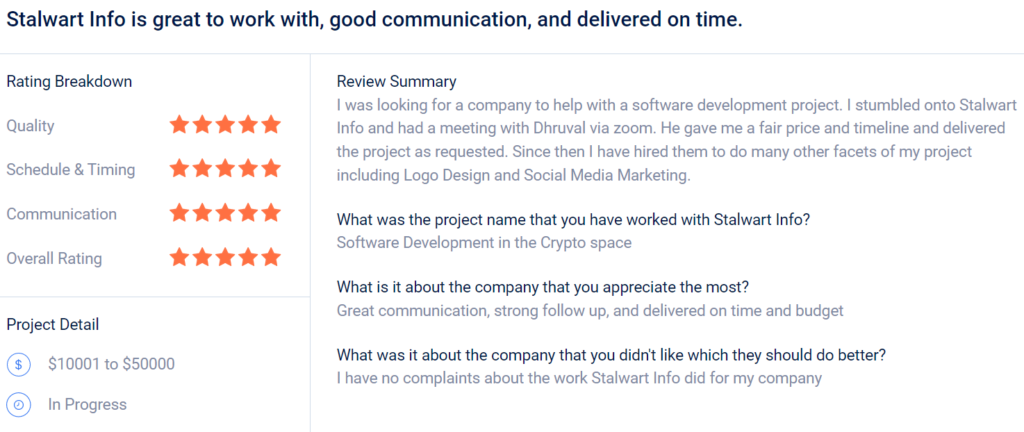
Task: Click the Overall Rating label
Action: pos(54,258)
